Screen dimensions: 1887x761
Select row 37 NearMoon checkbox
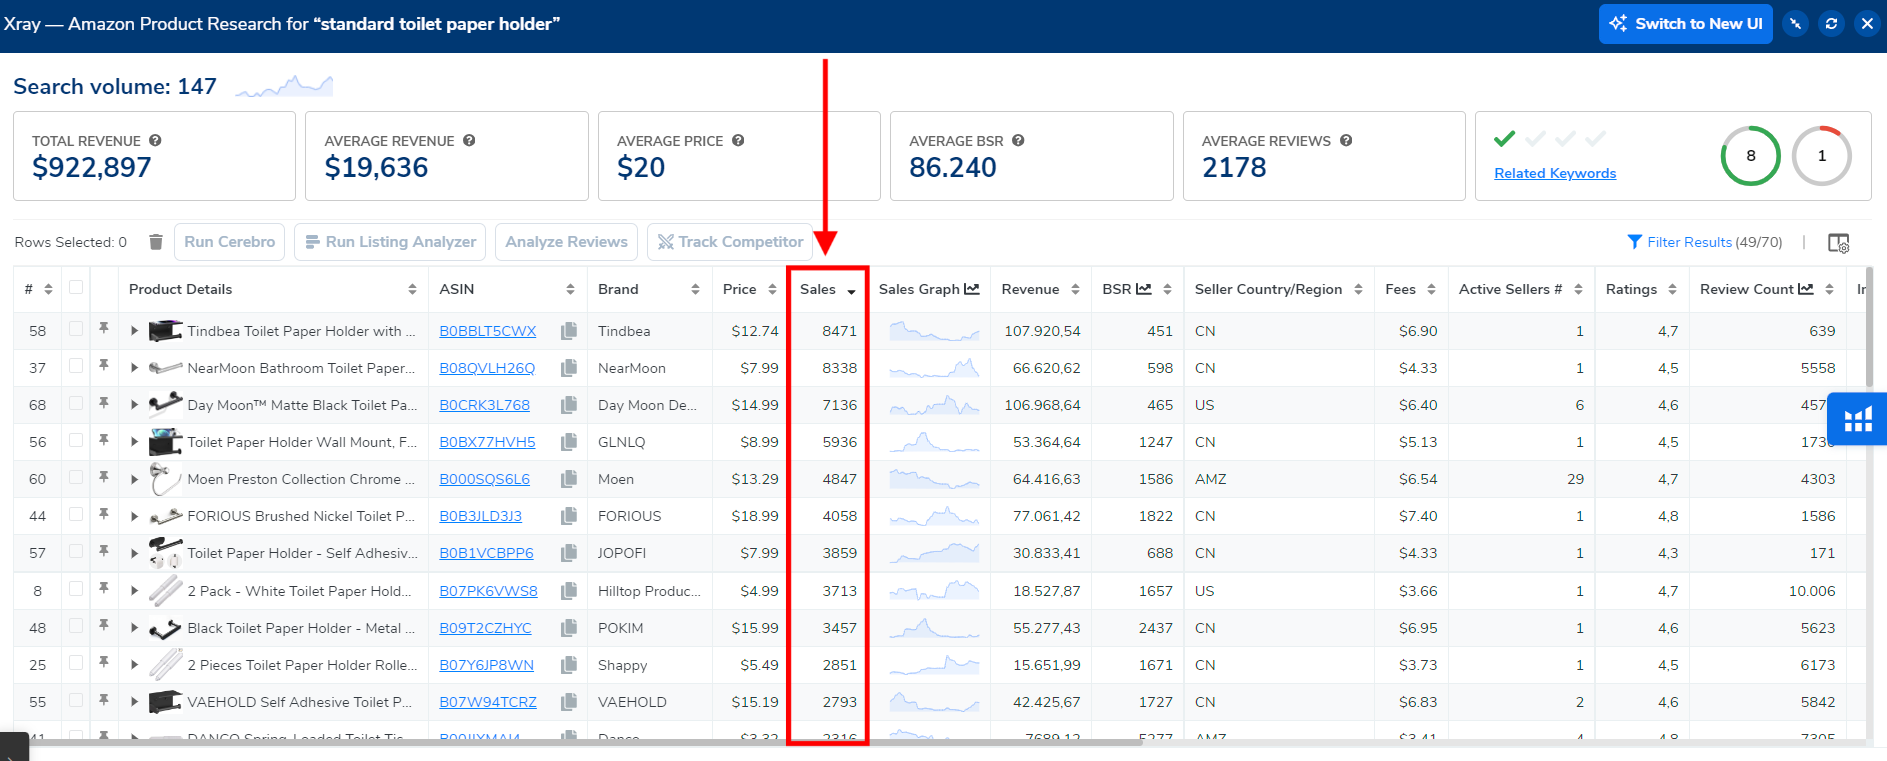76,366
